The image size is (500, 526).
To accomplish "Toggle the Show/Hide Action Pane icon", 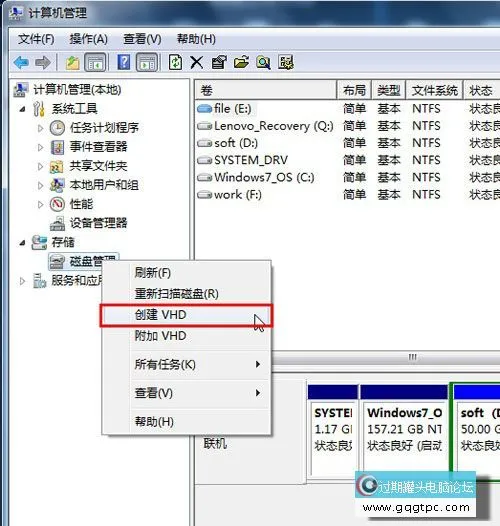I will [x=147, y=62].
